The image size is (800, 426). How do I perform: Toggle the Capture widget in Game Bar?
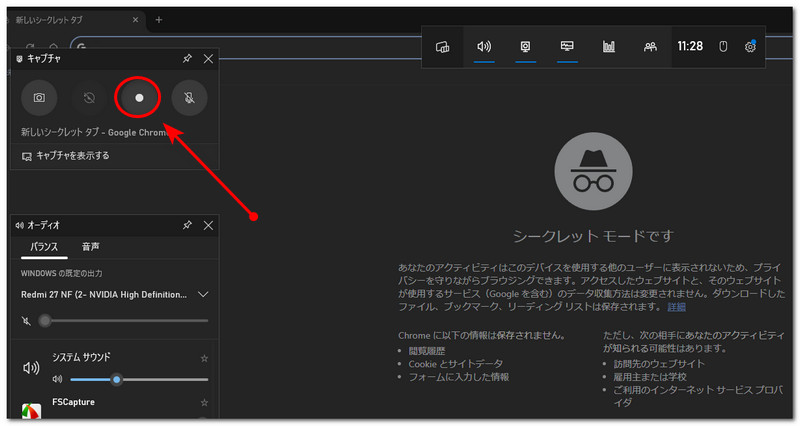click(525, 46)
